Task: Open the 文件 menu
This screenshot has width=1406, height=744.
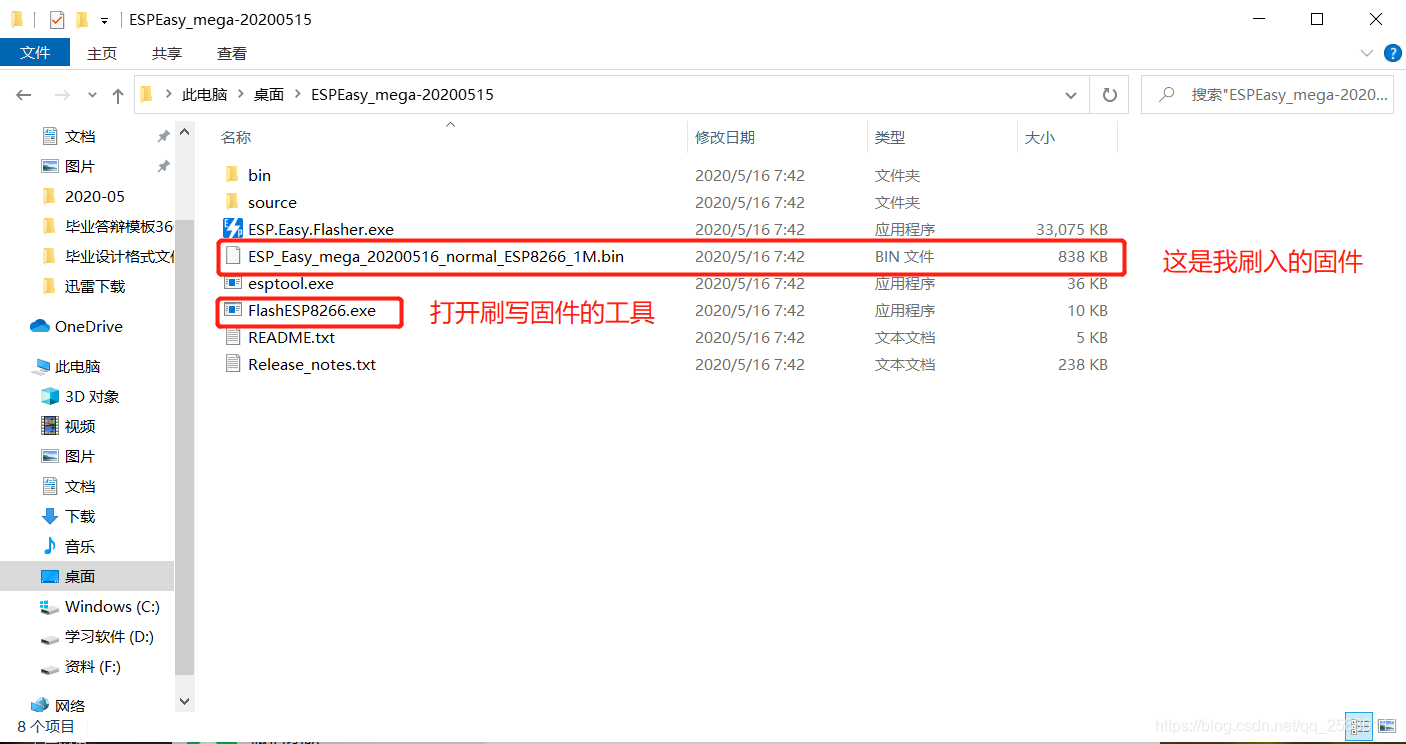Action: [35, 52]
